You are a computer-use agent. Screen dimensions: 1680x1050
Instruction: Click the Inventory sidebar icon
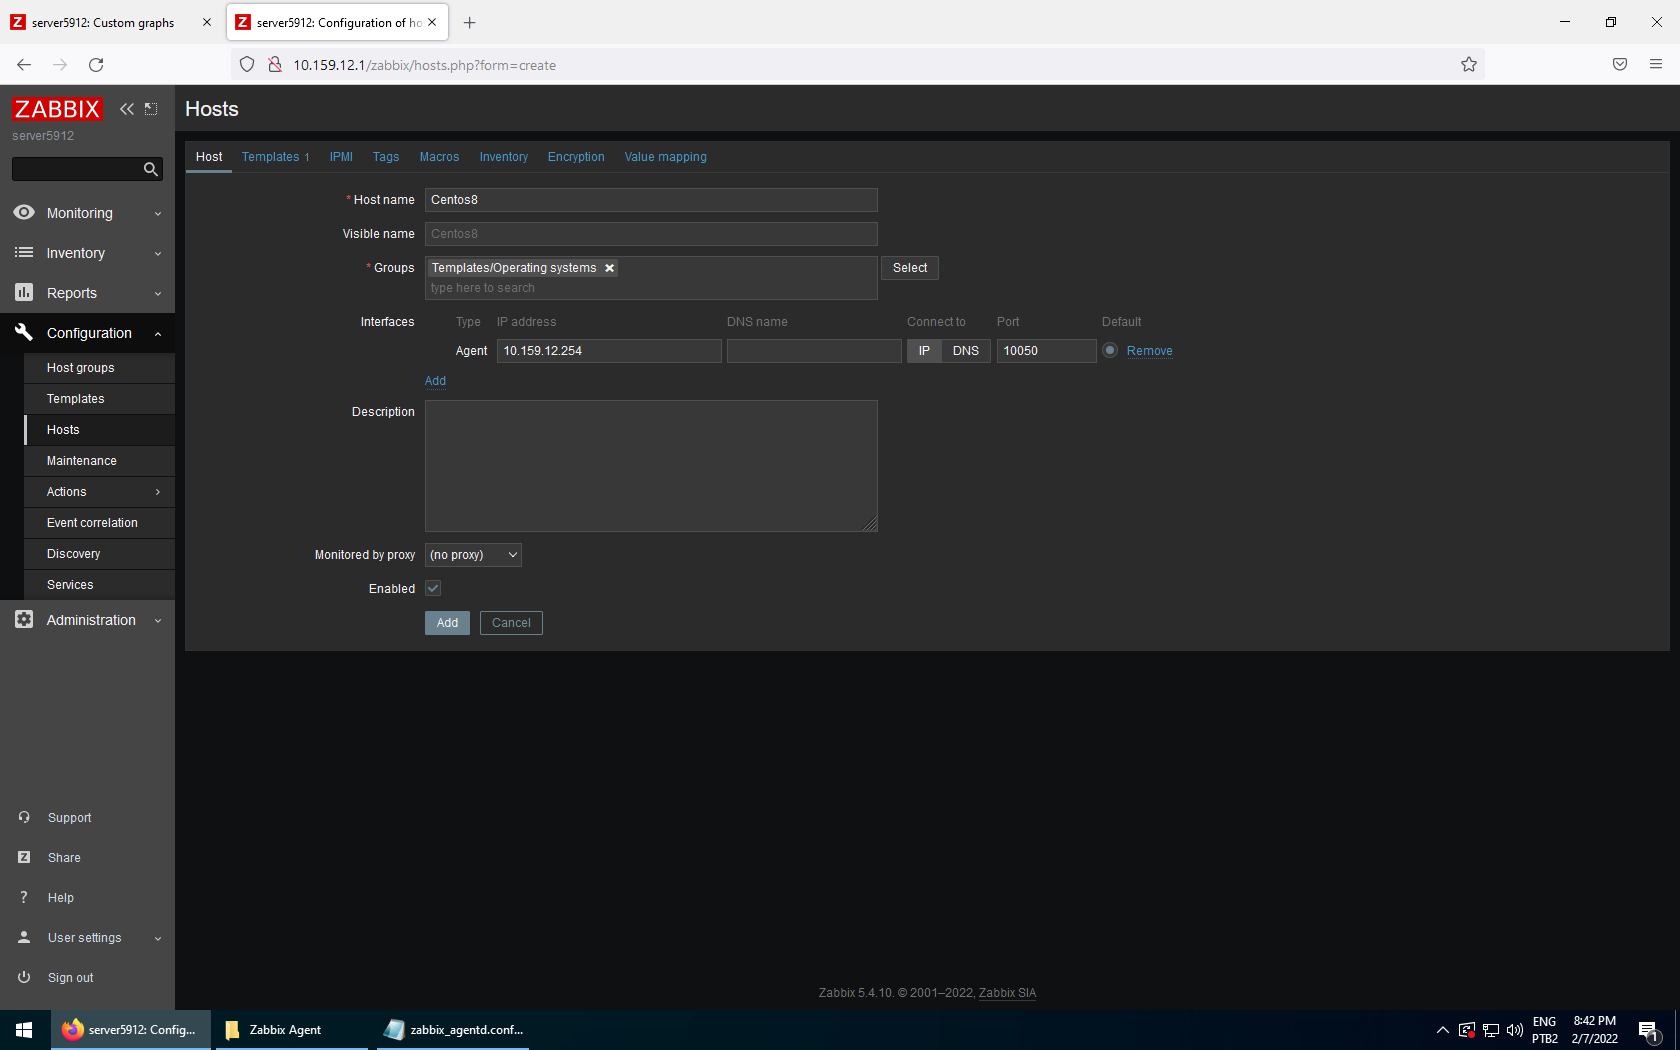[x=24, y=253]
